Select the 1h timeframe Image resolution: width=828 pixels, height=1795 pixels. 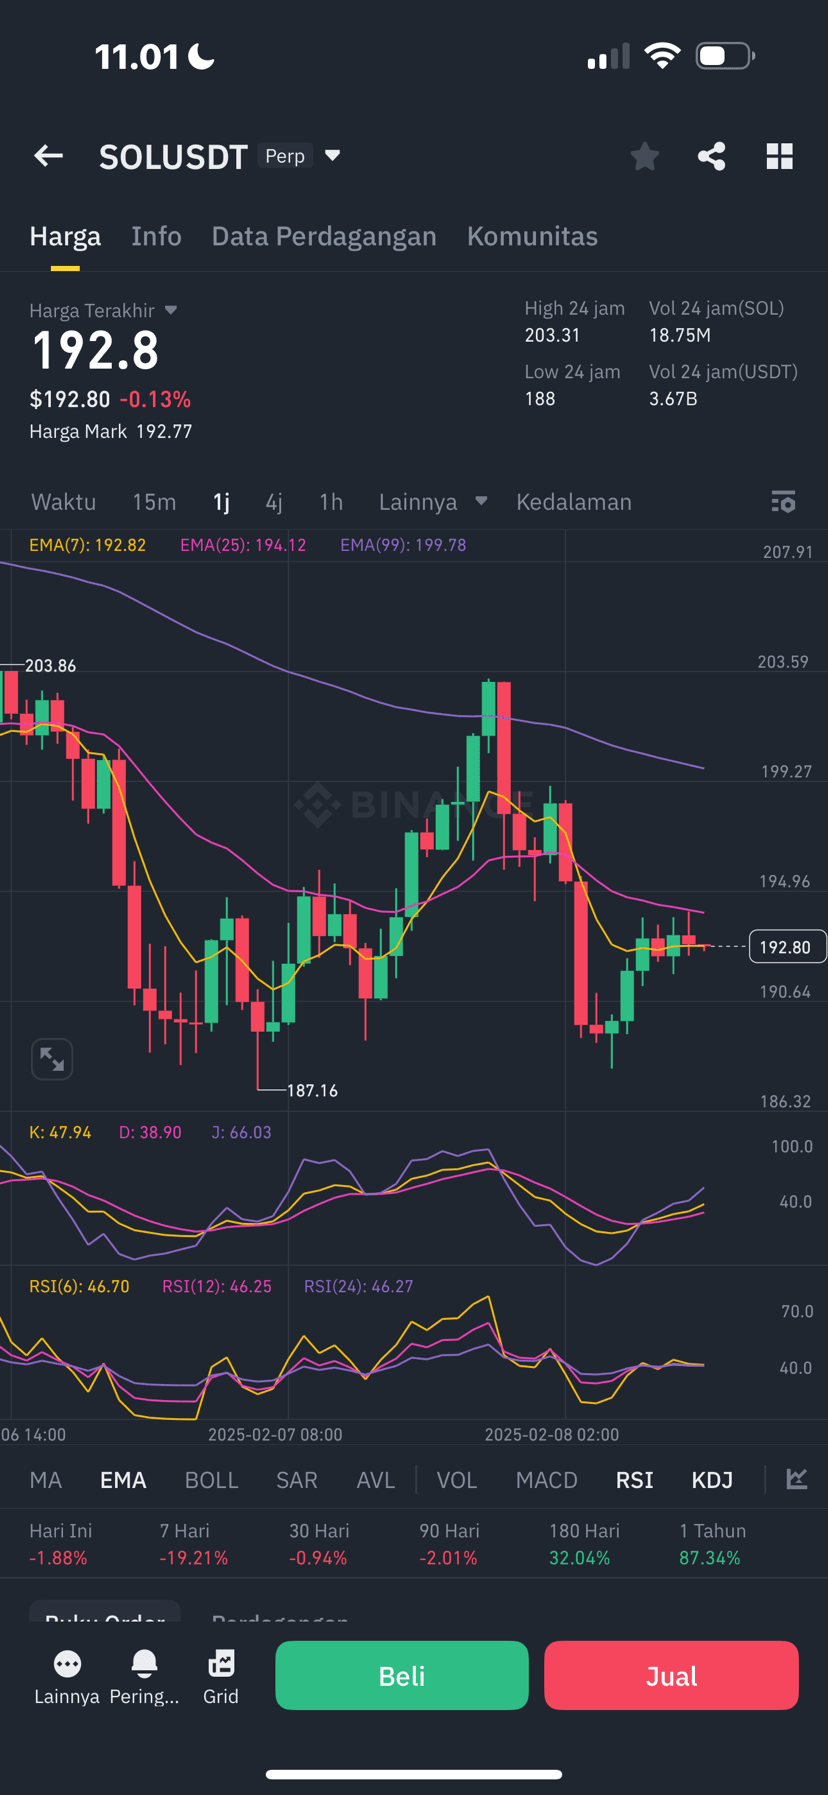point(331,502)
